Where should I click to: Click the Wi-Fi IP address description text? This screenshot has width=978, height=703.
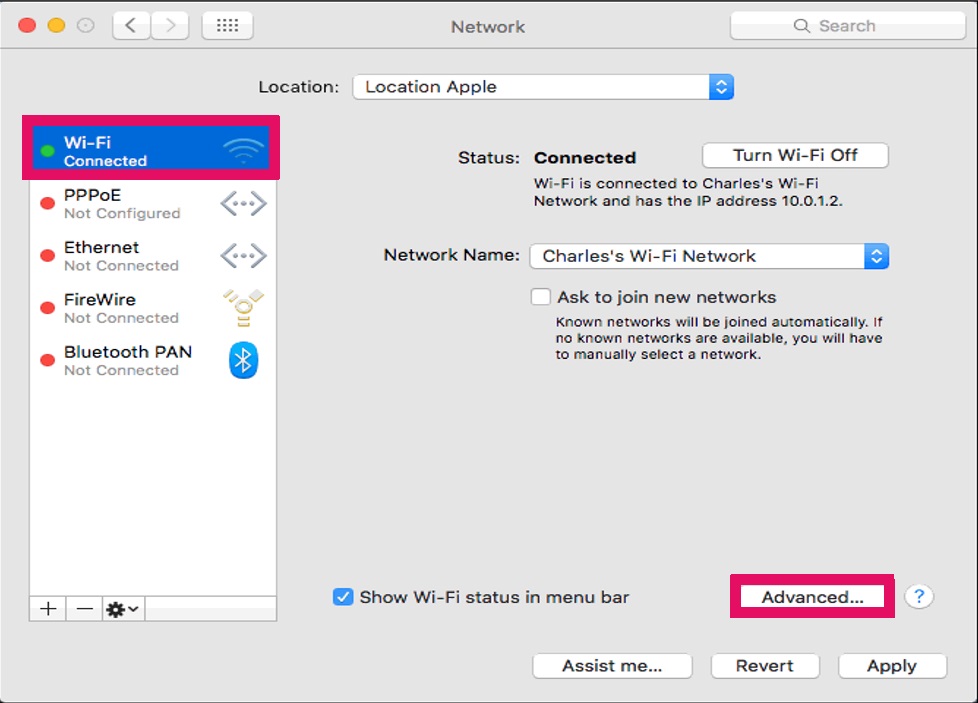point(688,192)
